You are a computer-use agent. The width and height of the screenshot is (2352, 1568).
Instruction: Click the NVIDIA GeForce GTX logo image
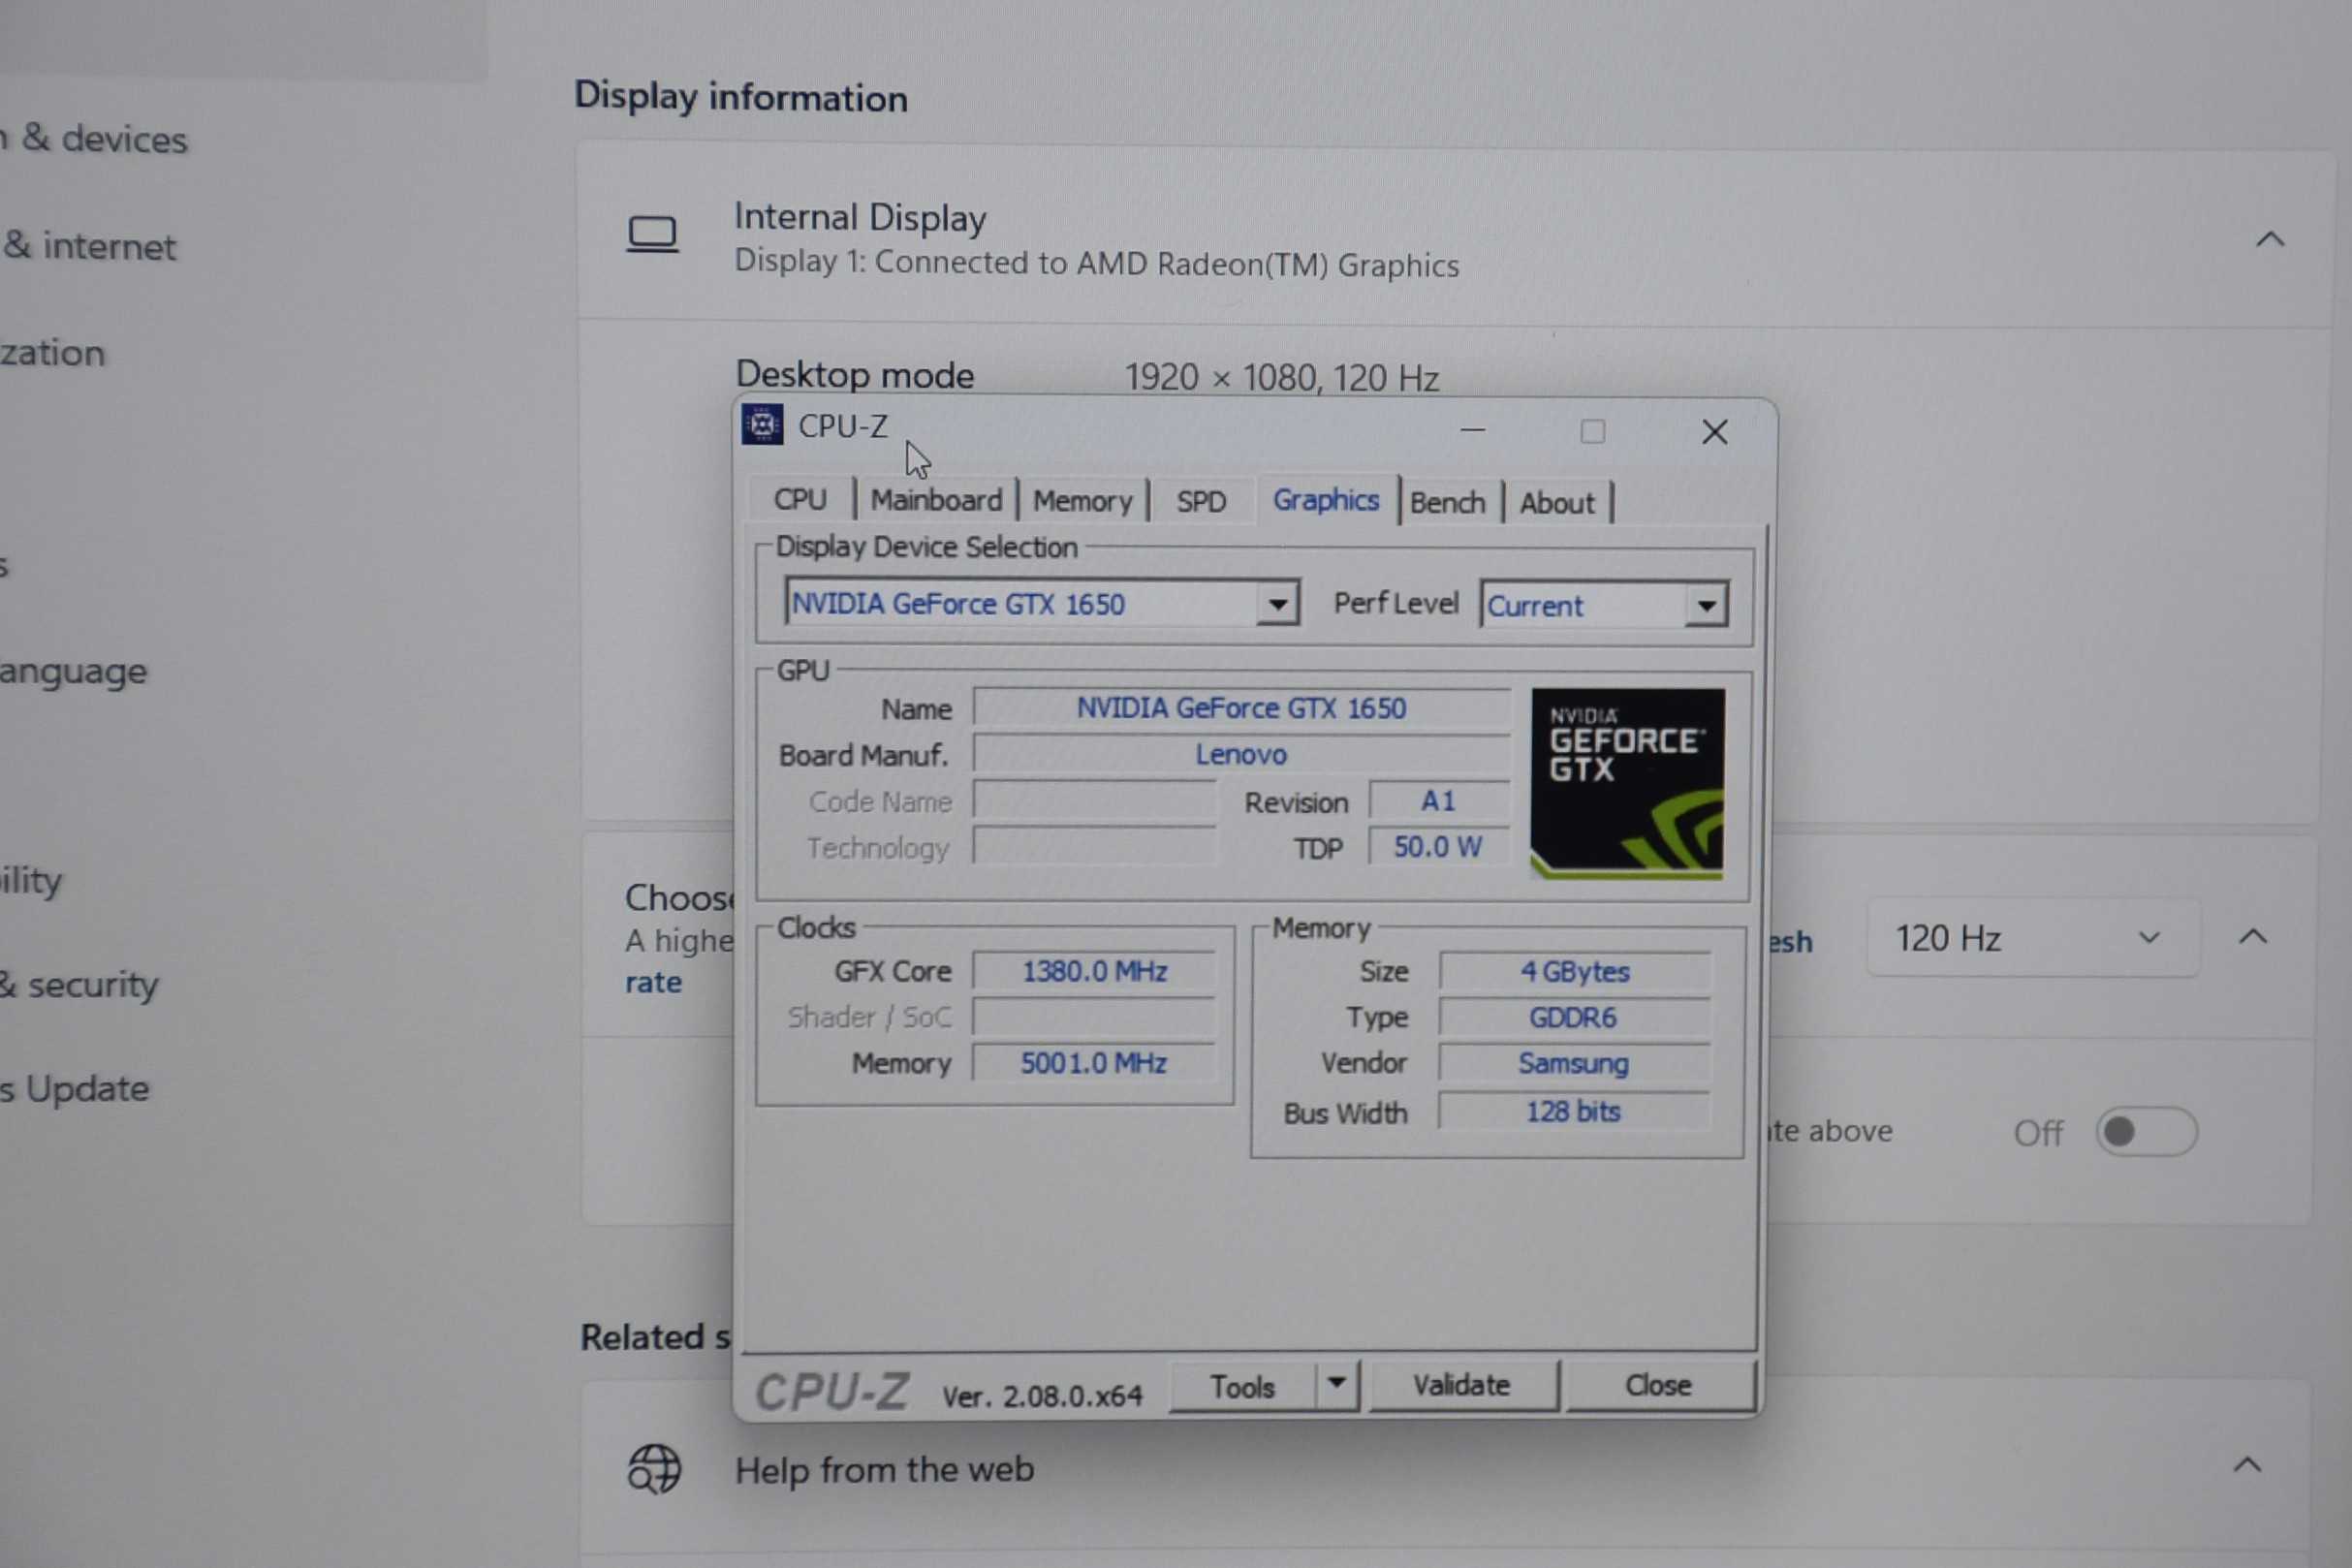click(x=1627, y=783)
